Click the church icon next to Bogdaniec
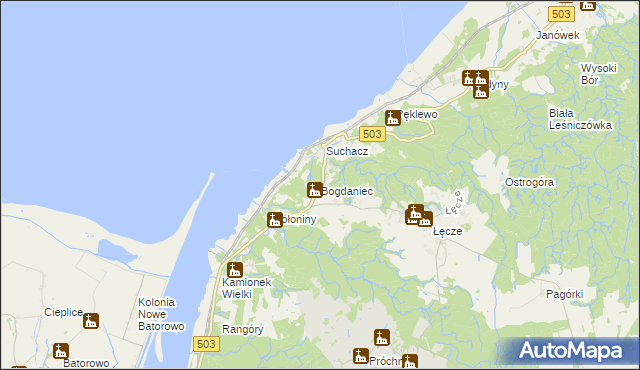The image size is (640, 370). point(315,190)
